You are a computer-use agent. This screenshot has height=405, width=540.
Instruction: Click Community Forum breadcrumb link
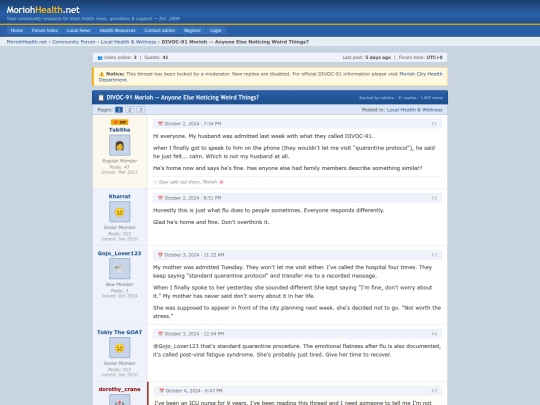(x=73, y=42)
